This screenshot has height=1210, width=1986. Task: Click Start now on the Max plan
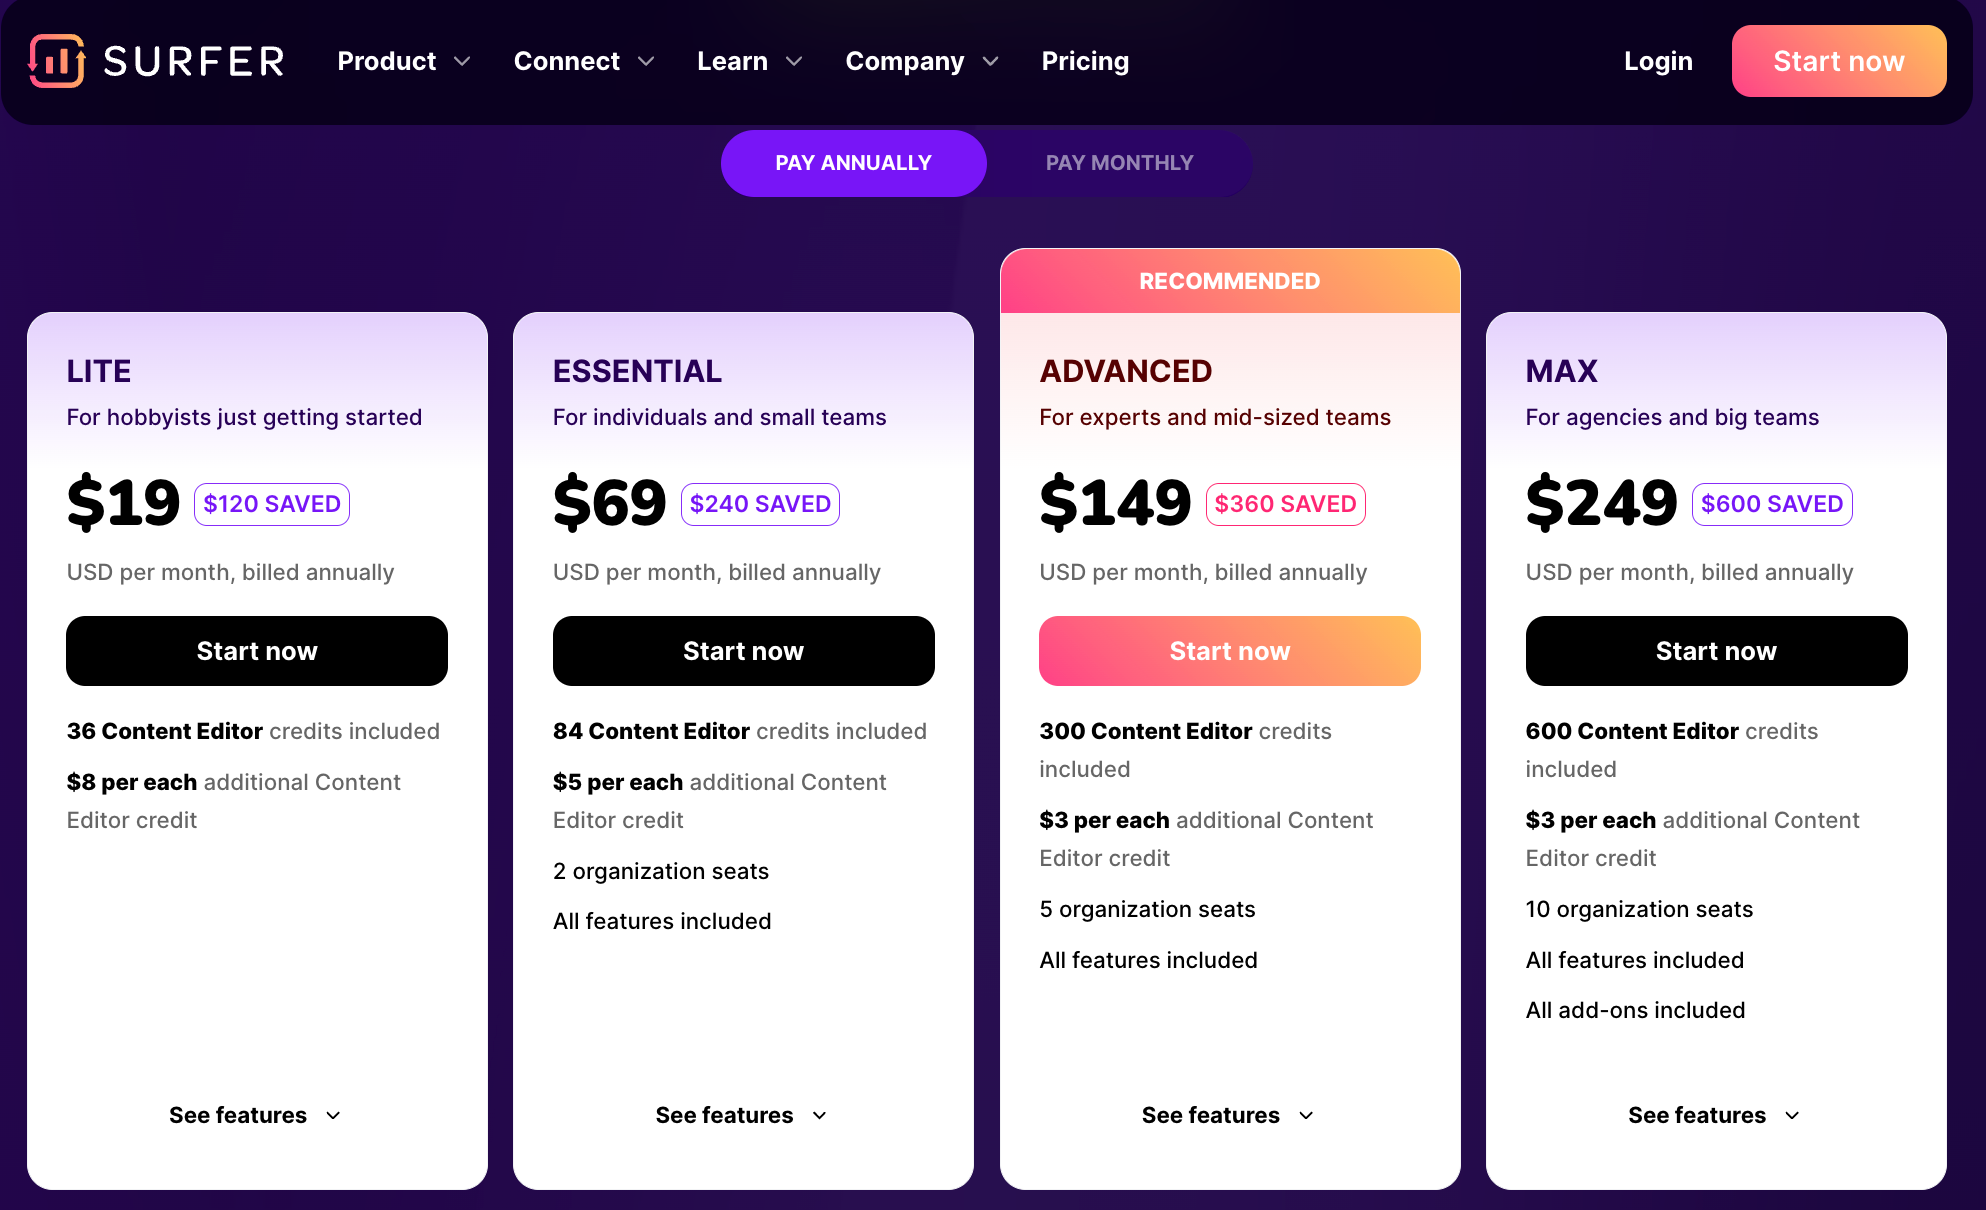coord(1716,650)
